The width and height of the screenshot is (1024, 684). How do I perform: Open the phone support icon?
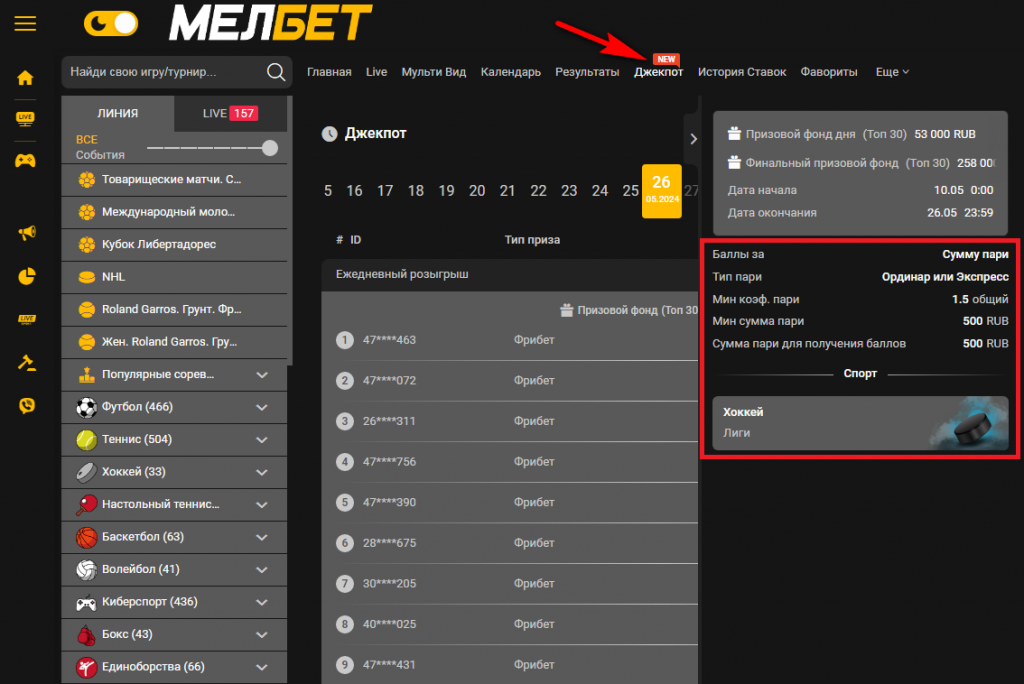tap(27, 406)
